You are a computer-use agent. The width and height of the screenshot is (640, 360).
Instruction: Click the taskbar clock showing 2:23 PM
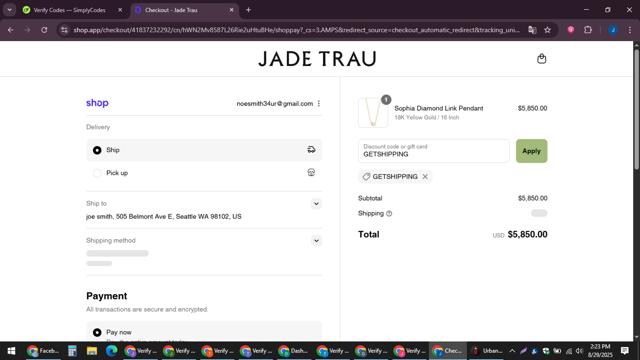(x=600, y=351)
